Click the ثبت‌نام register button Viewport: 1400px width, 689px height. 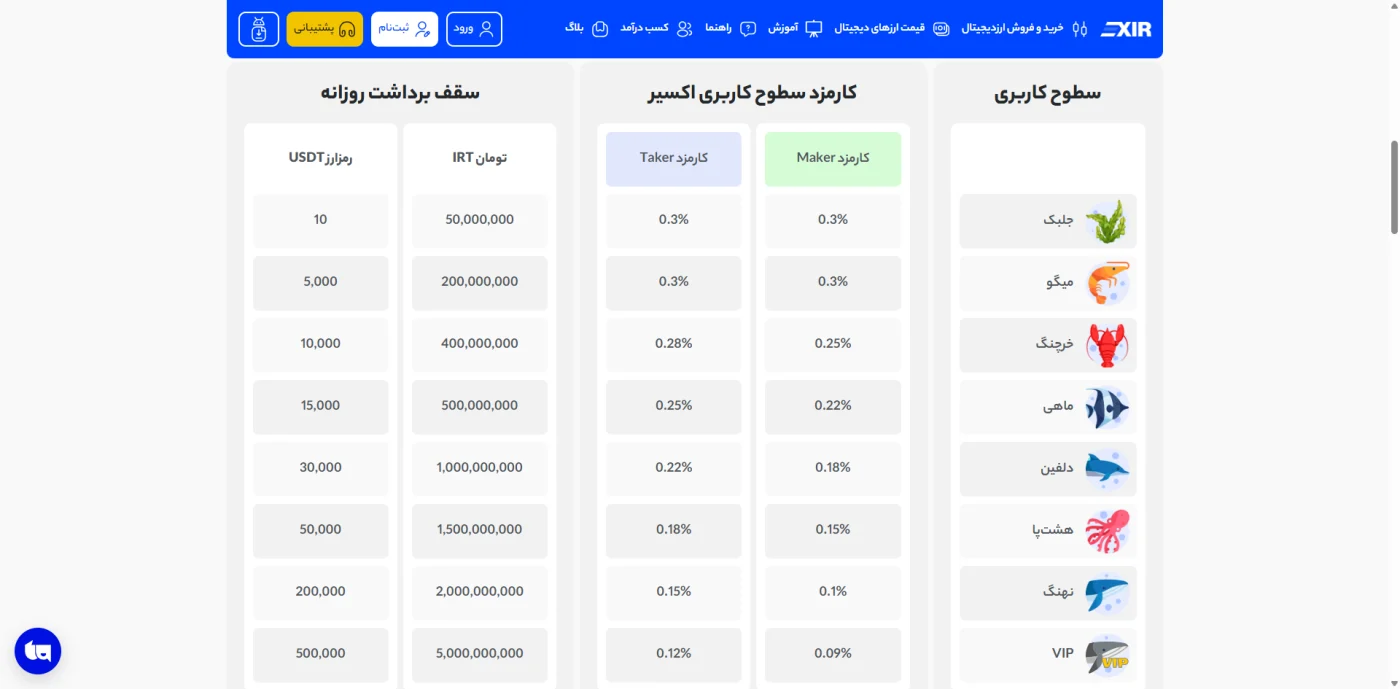tap(404, 29)
